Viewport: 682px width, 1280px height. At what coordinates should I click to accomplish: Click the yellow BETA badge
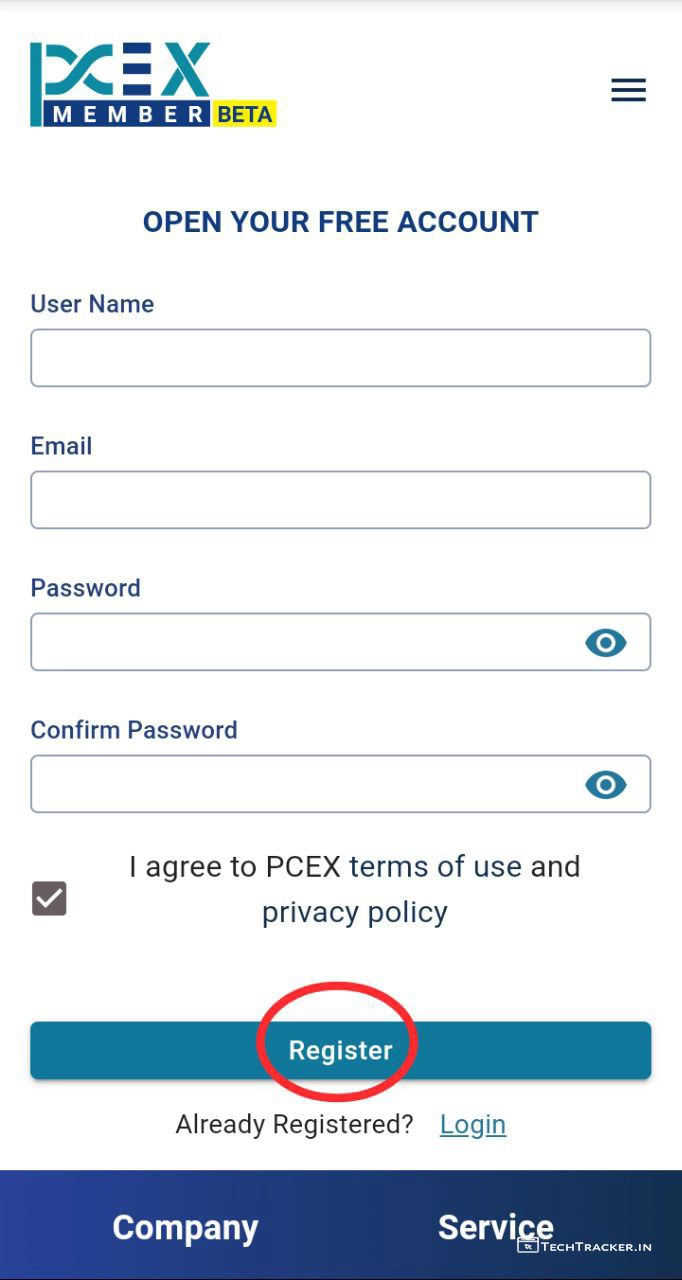coord(244,114)
